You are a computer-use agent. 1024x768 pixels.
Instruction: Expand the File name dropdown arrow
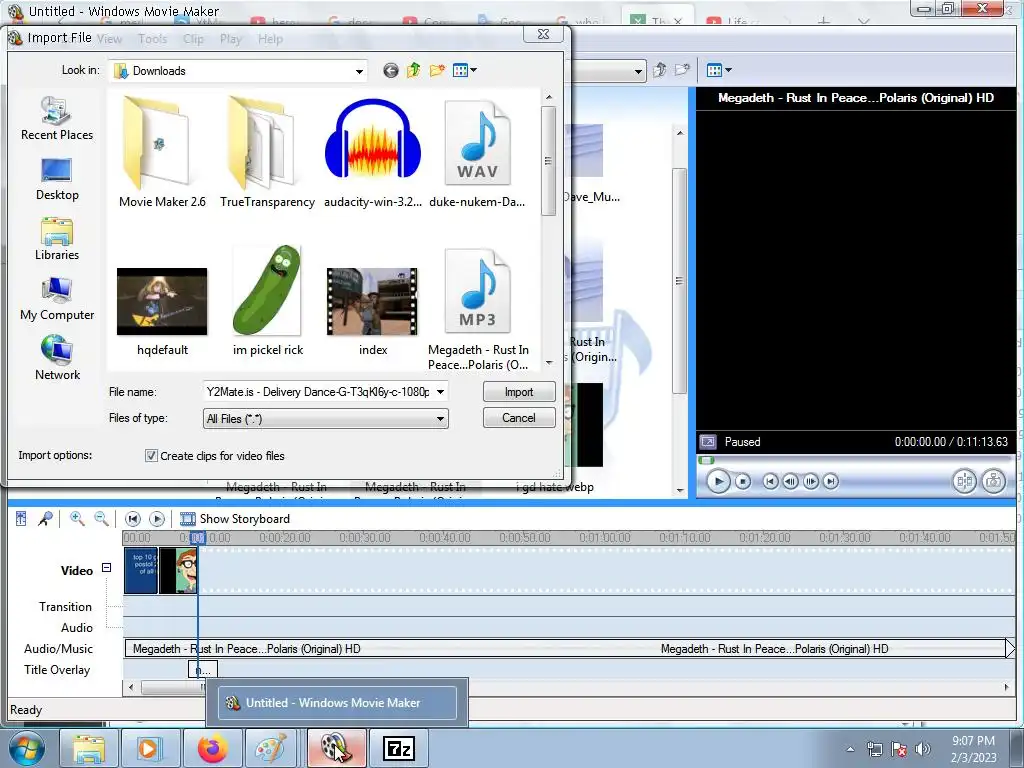pyautogui.click(x=441, y=392)
